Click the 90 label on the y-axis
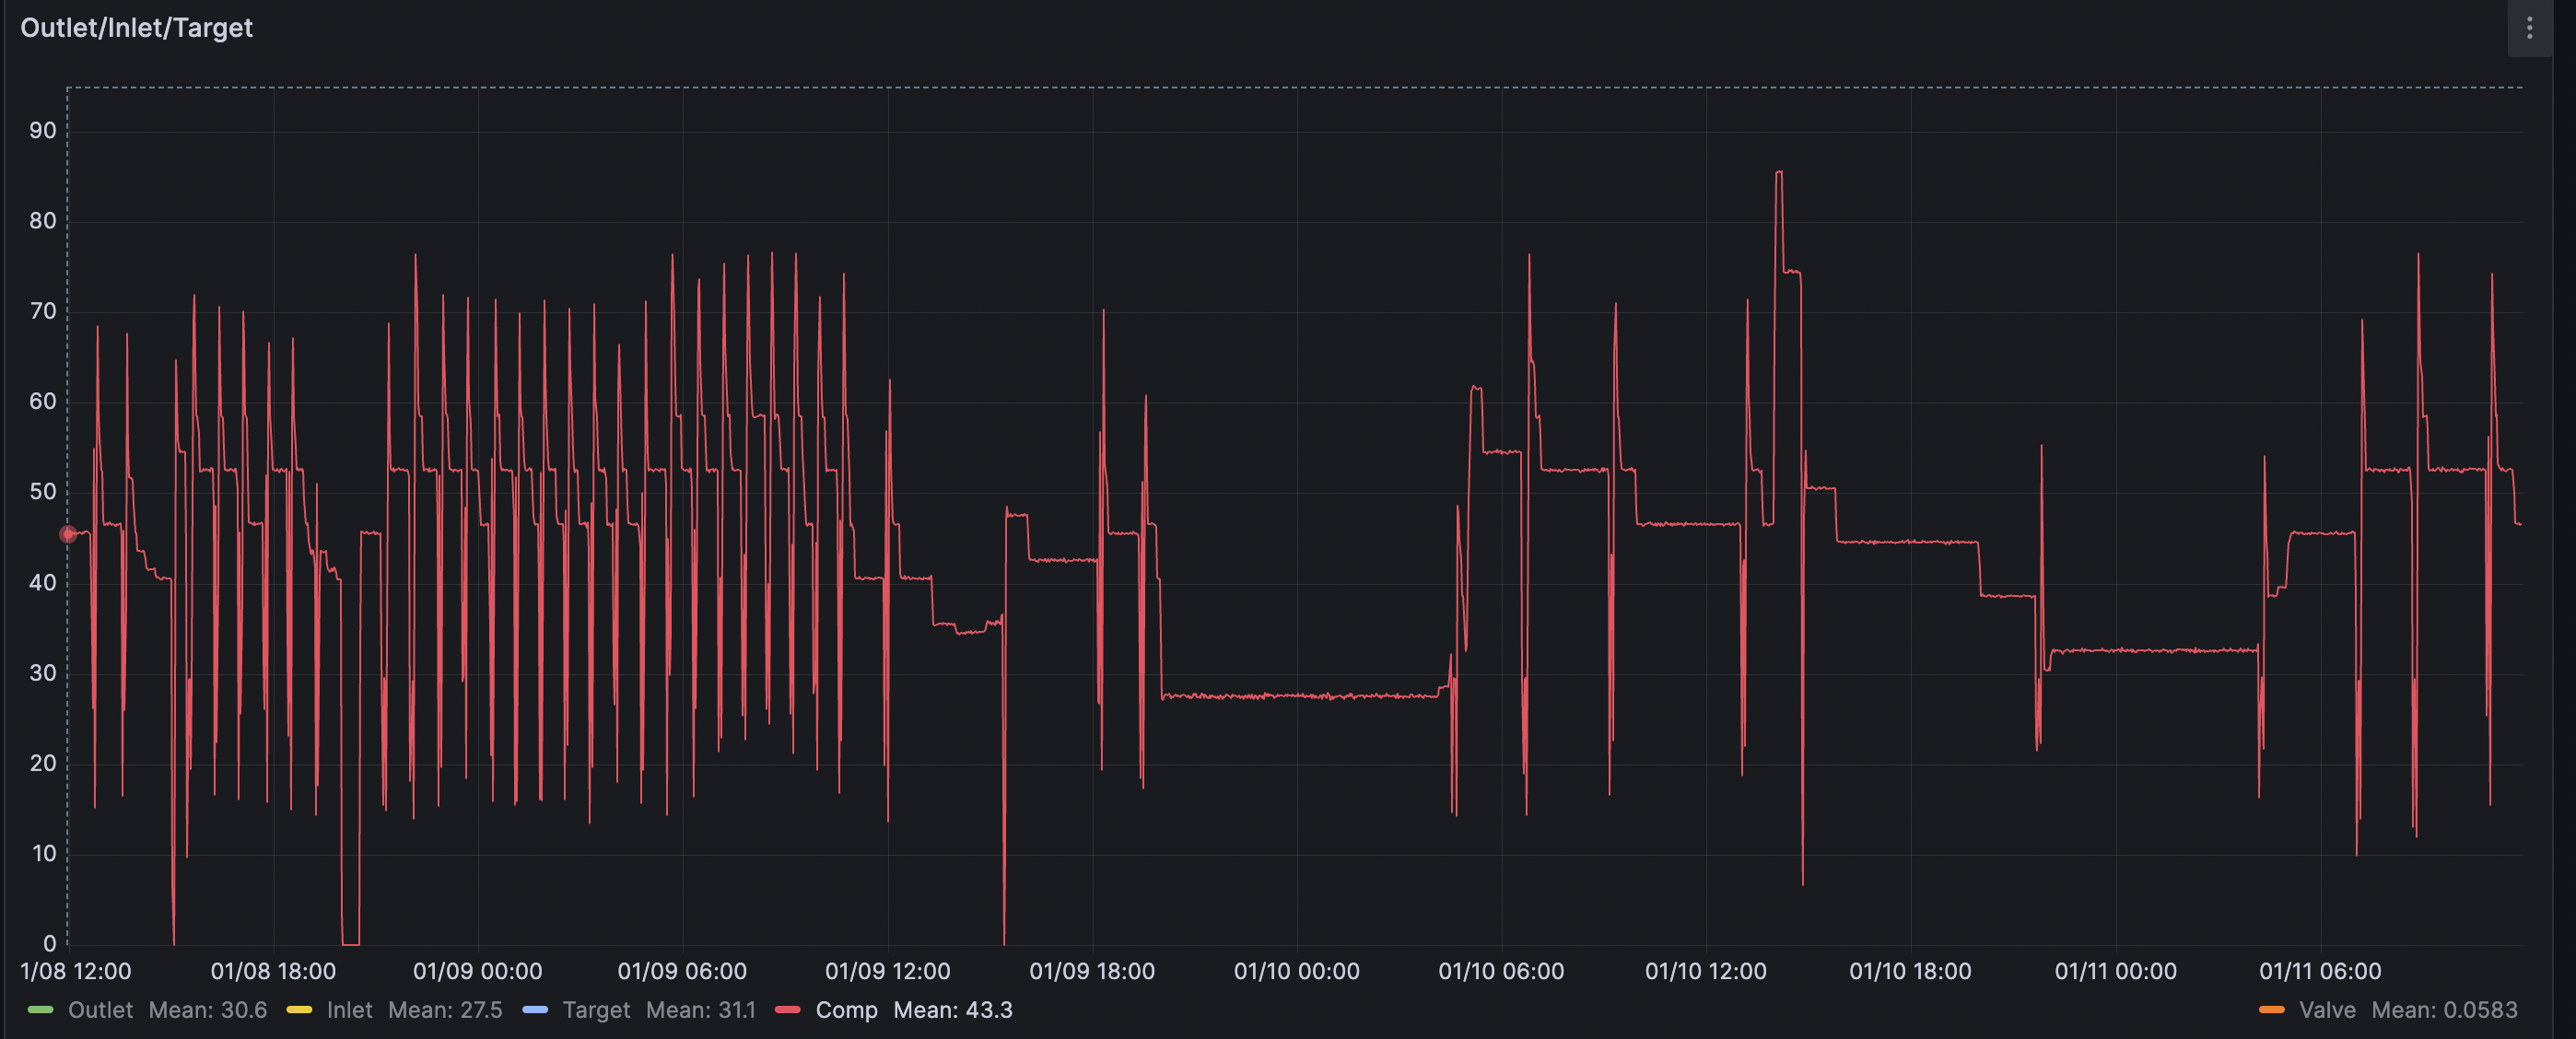Screen dimensions: 2576x1039 tap(43, 130)
